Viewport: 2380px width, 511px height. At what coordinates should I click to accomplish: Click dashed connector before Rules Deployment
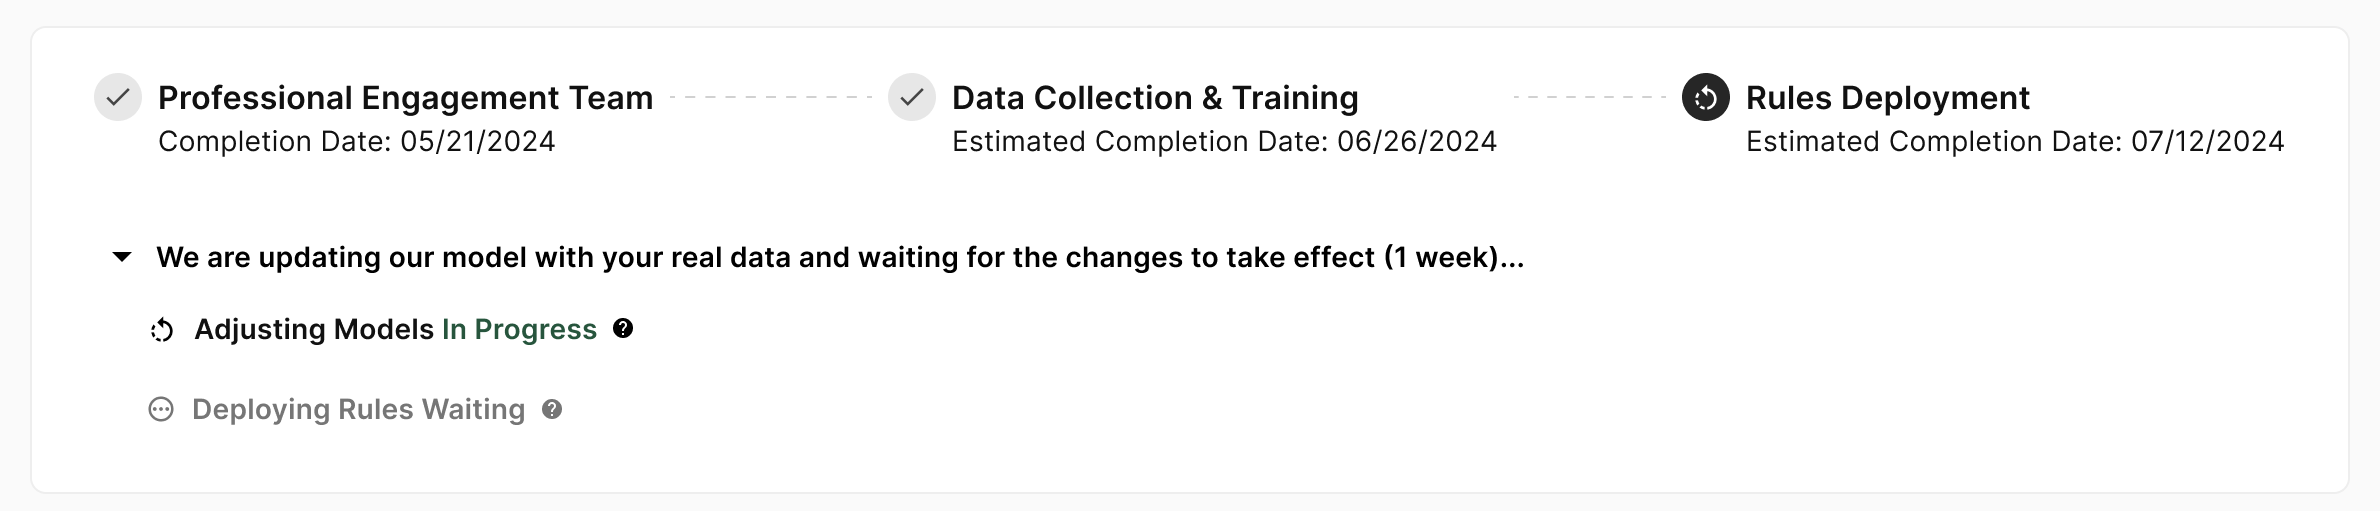1590,98
